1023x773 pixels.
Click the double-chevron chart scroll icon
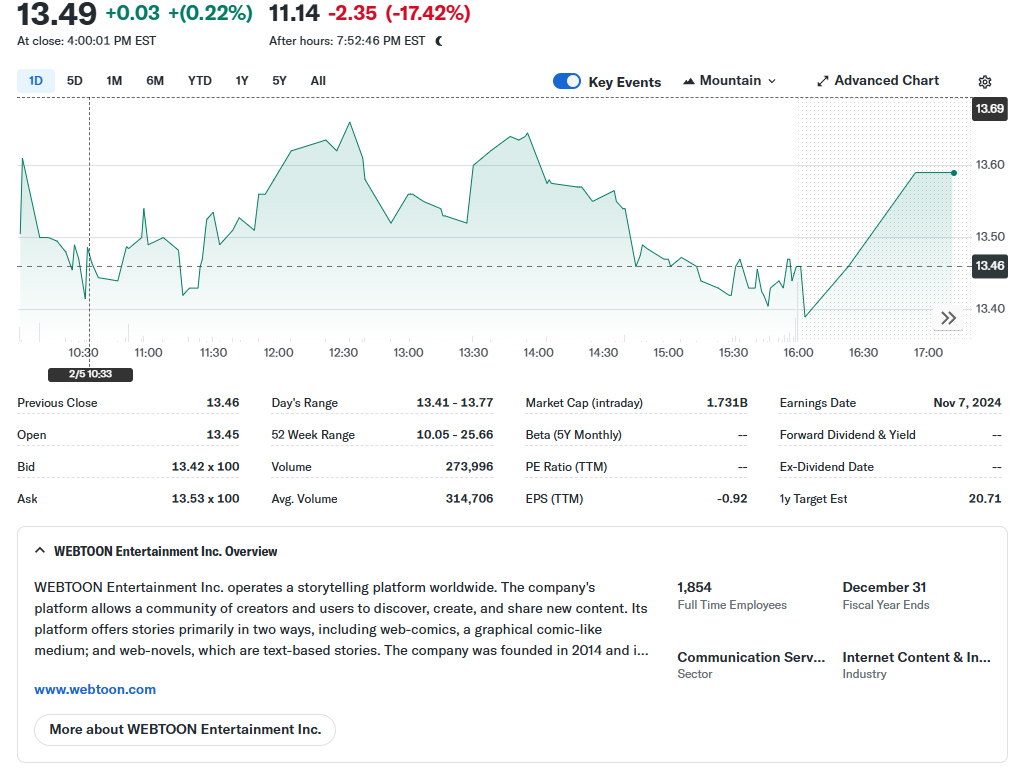click(949, 318)
